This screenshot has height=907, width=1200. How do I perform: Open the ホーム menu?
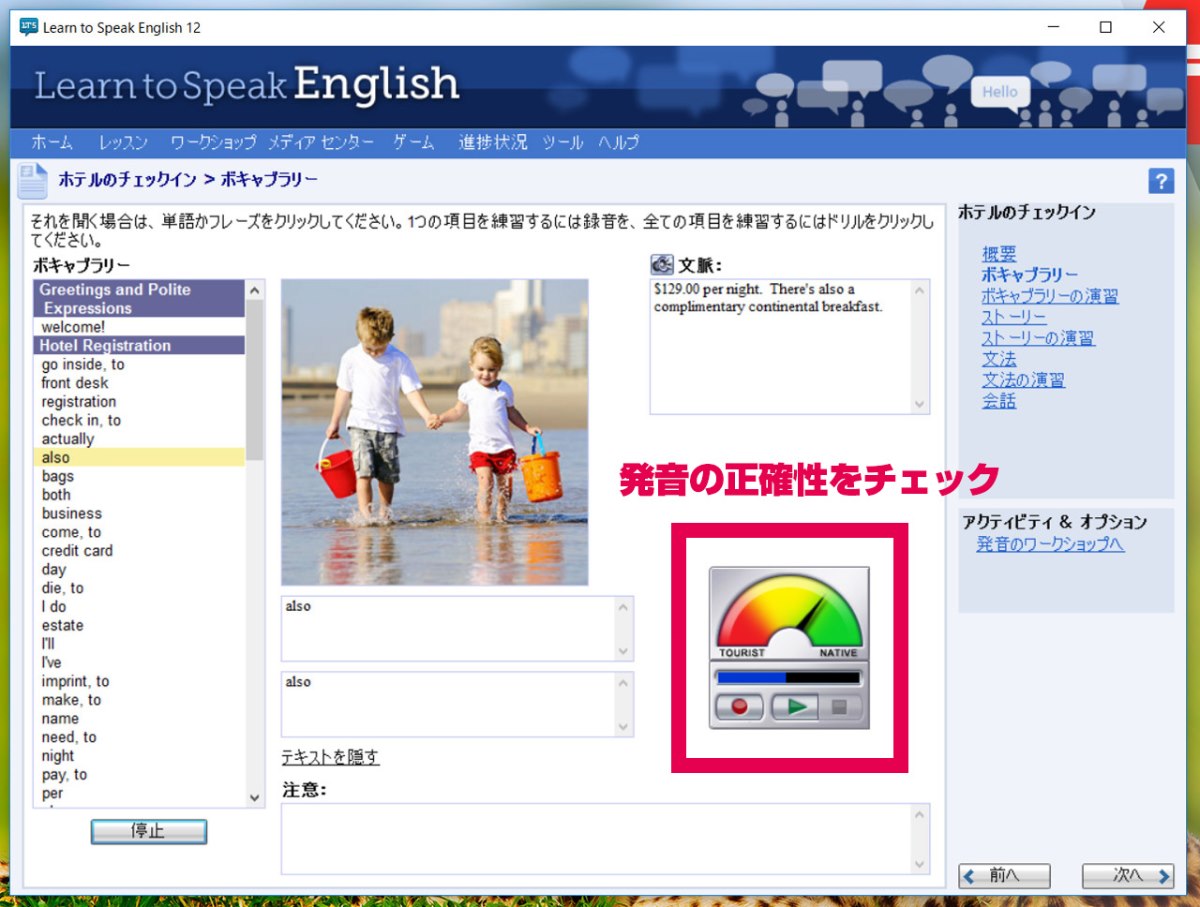52,142
